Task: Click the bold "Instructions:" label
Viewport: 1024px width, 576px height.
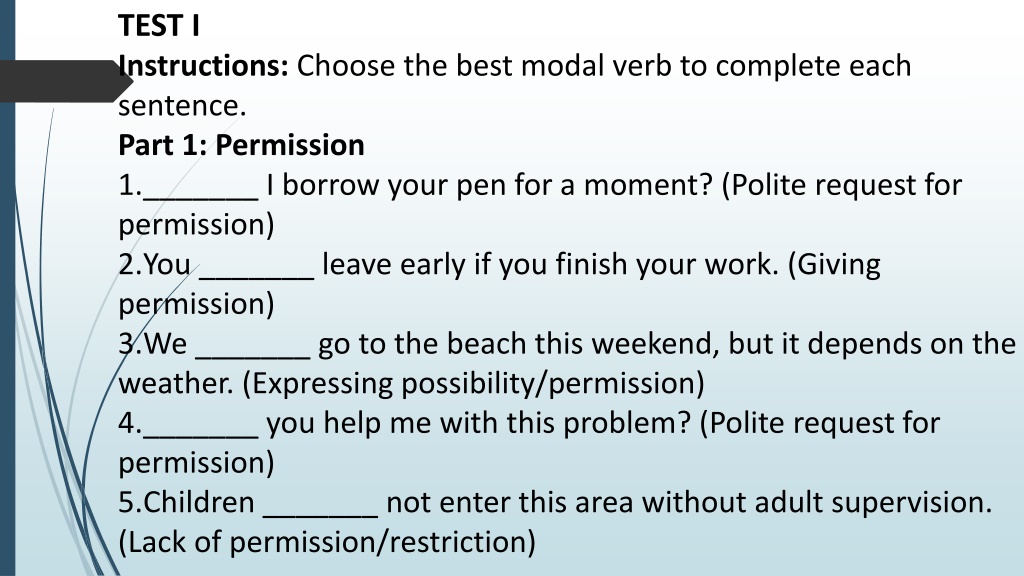Action: 203,66
